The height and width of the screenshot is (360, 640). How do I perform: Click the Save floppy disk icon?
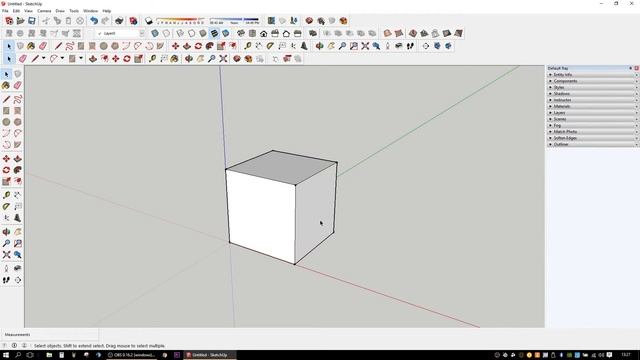point(31,20)
